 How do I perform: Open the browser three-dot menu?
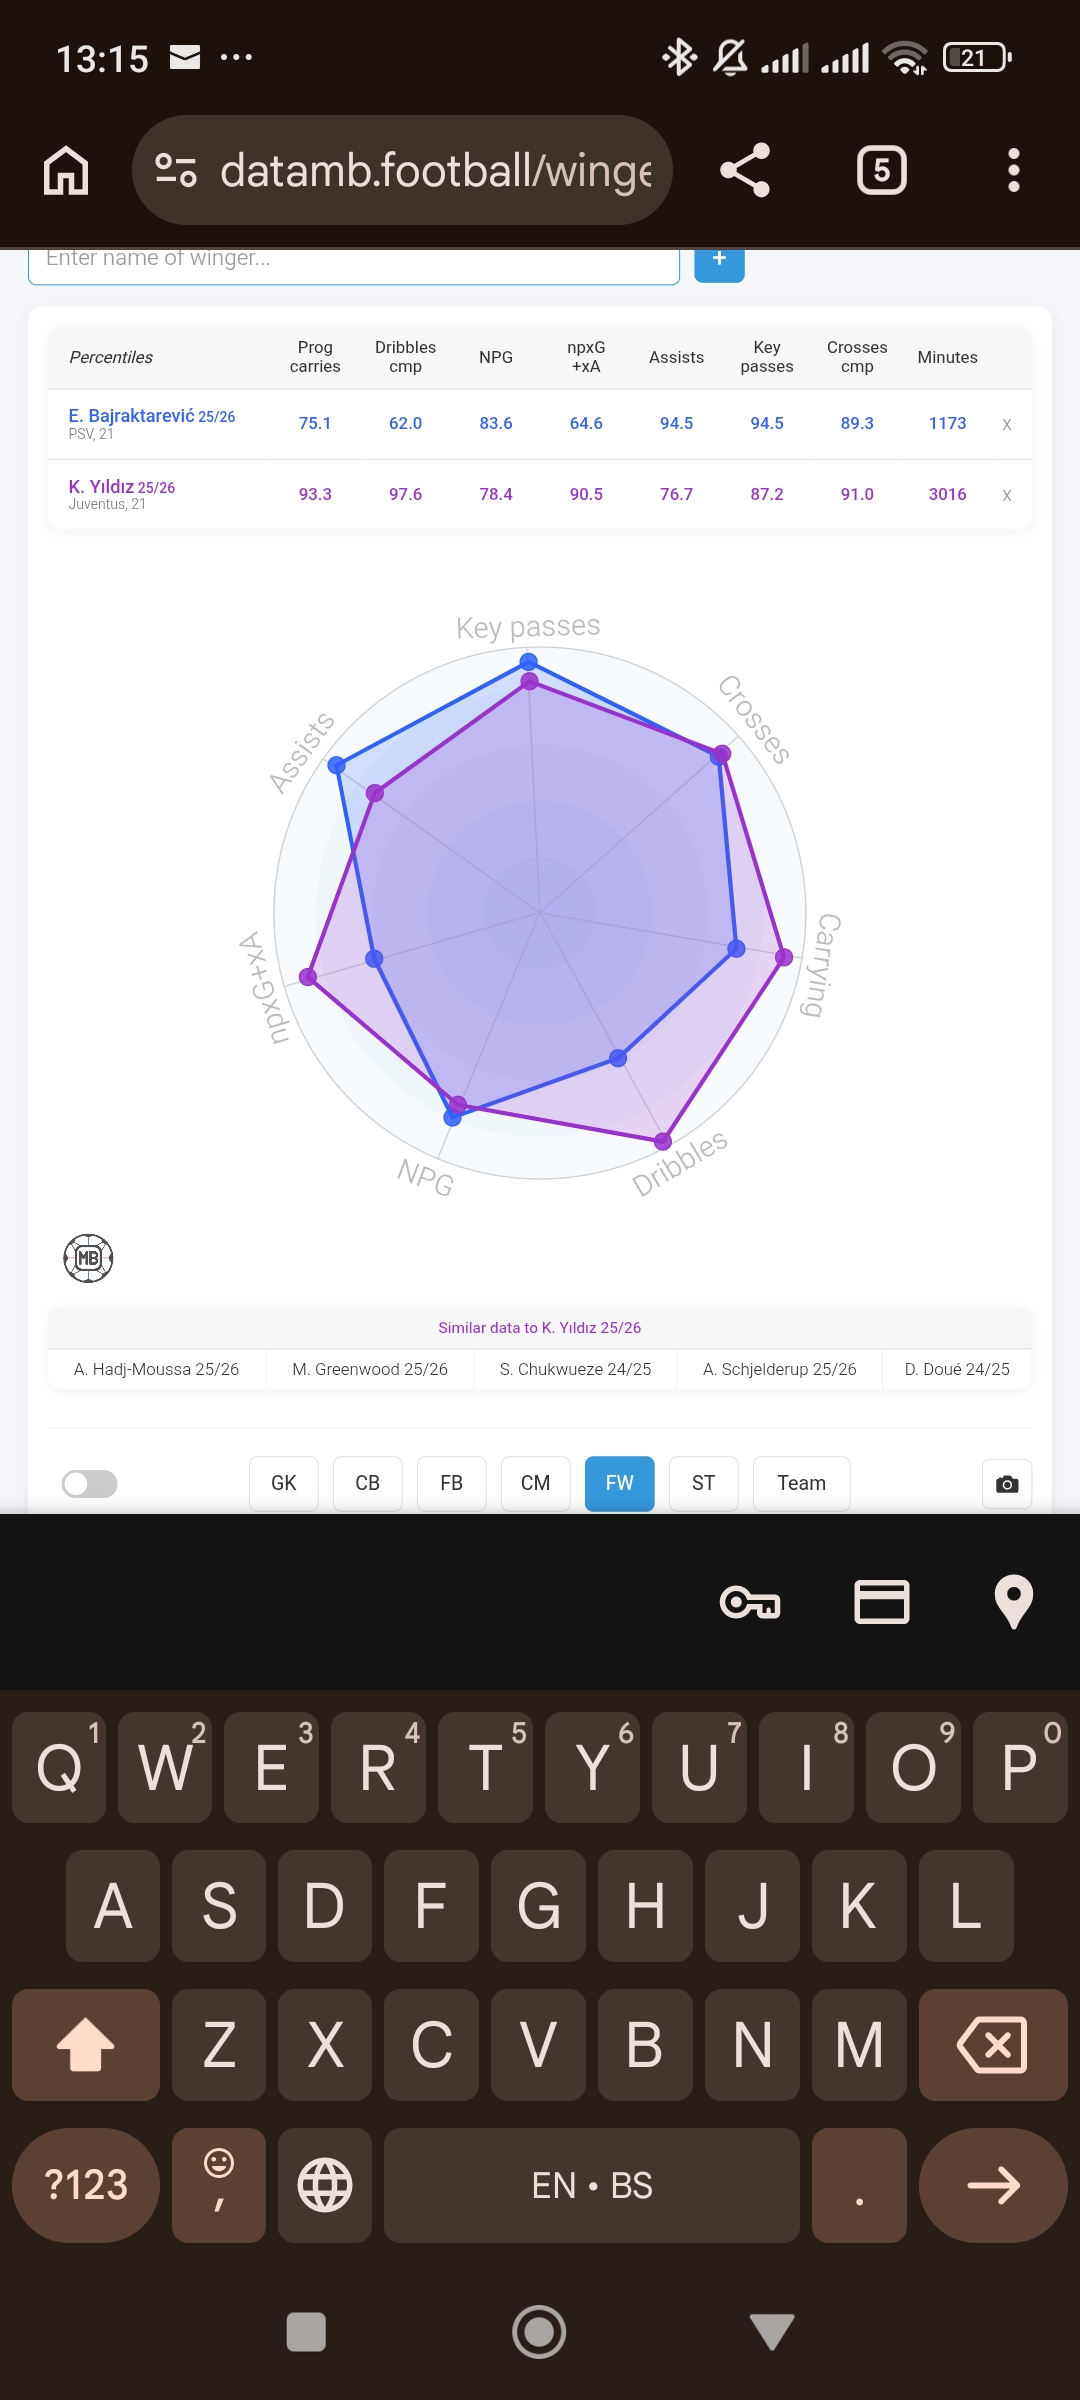(1013, 170)
